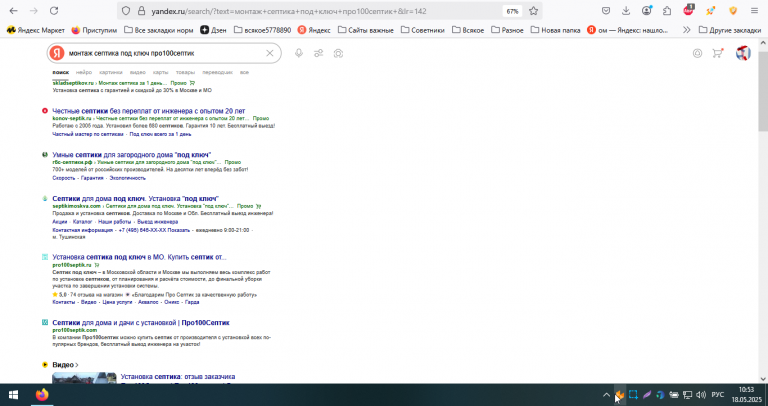Click the red ad blocker extension icon
The width and height of the screenshot is (768, 406).
(x=688, y=10)
